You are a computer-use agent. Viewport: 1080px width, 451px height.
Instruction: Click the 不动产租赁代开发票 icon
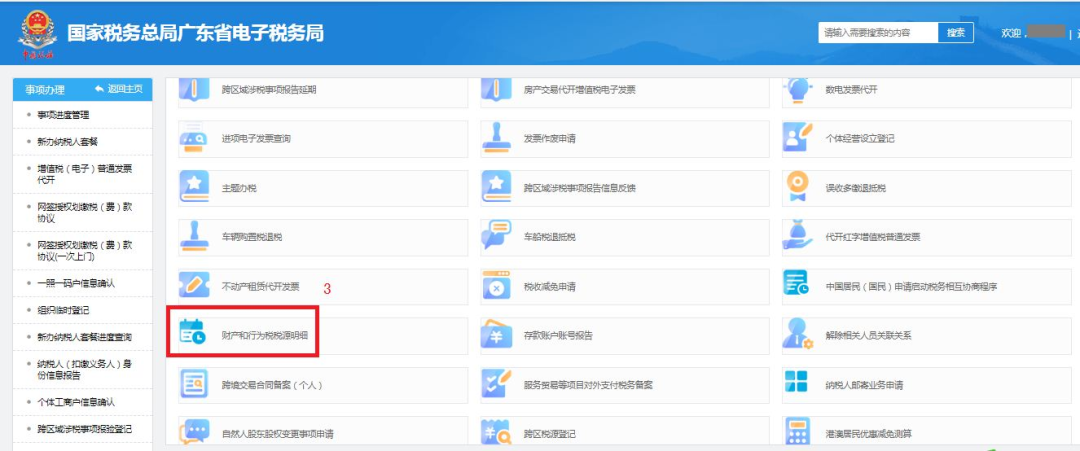tap(194, 286)
